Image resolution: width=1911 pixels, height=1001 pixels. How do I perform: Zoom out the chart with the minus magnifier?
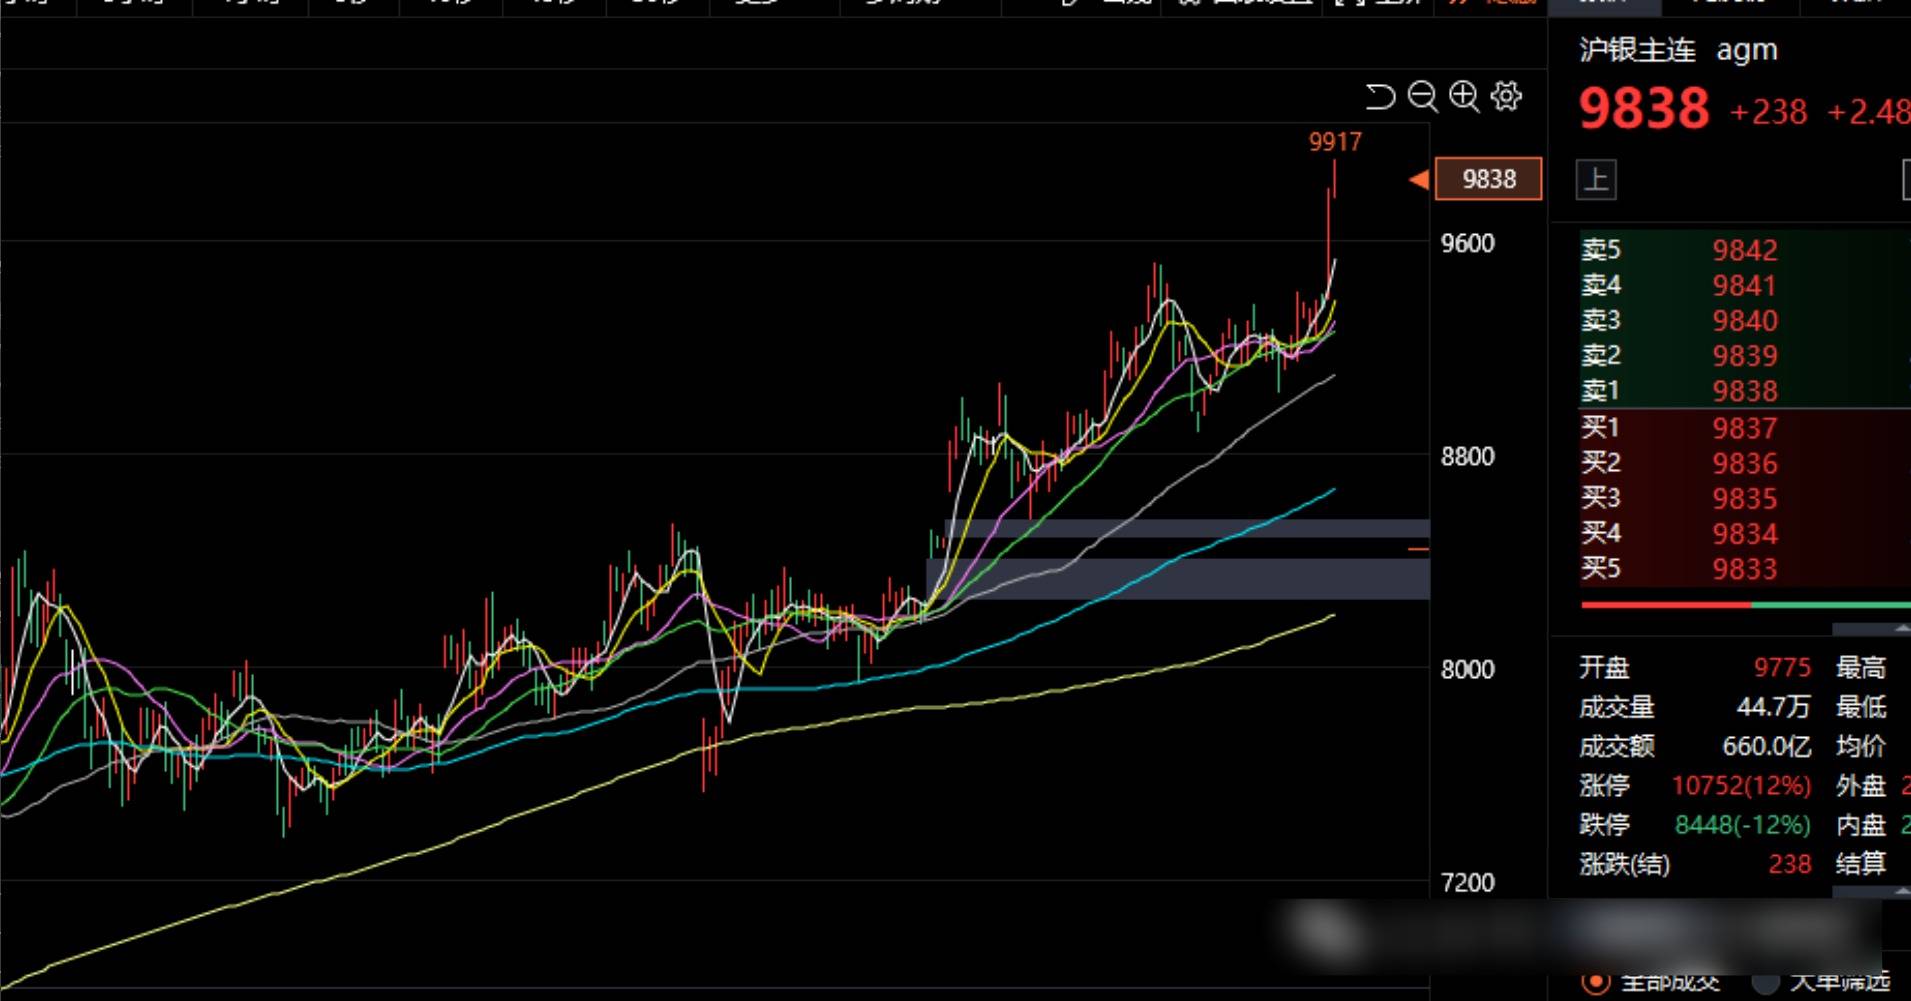point(1422,96)
